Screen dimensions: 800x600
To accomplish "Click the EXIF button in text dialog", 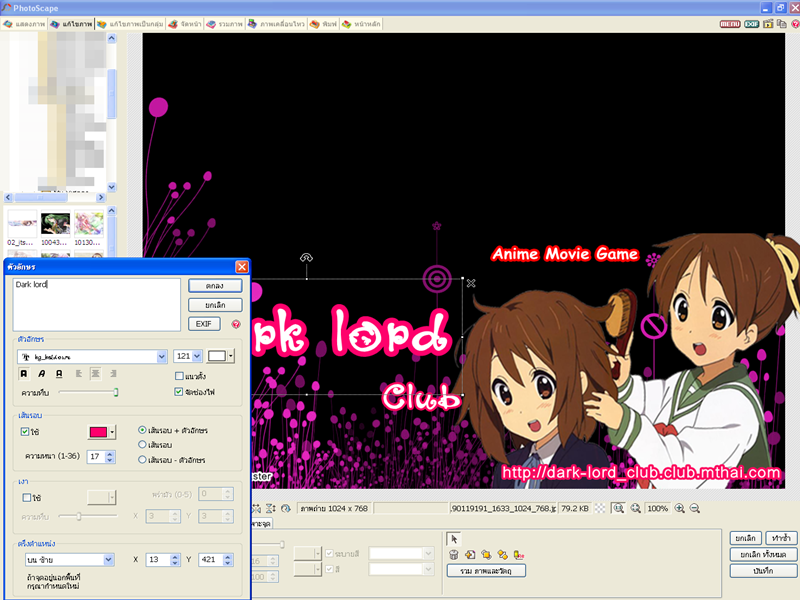I will tap(204, 324).
